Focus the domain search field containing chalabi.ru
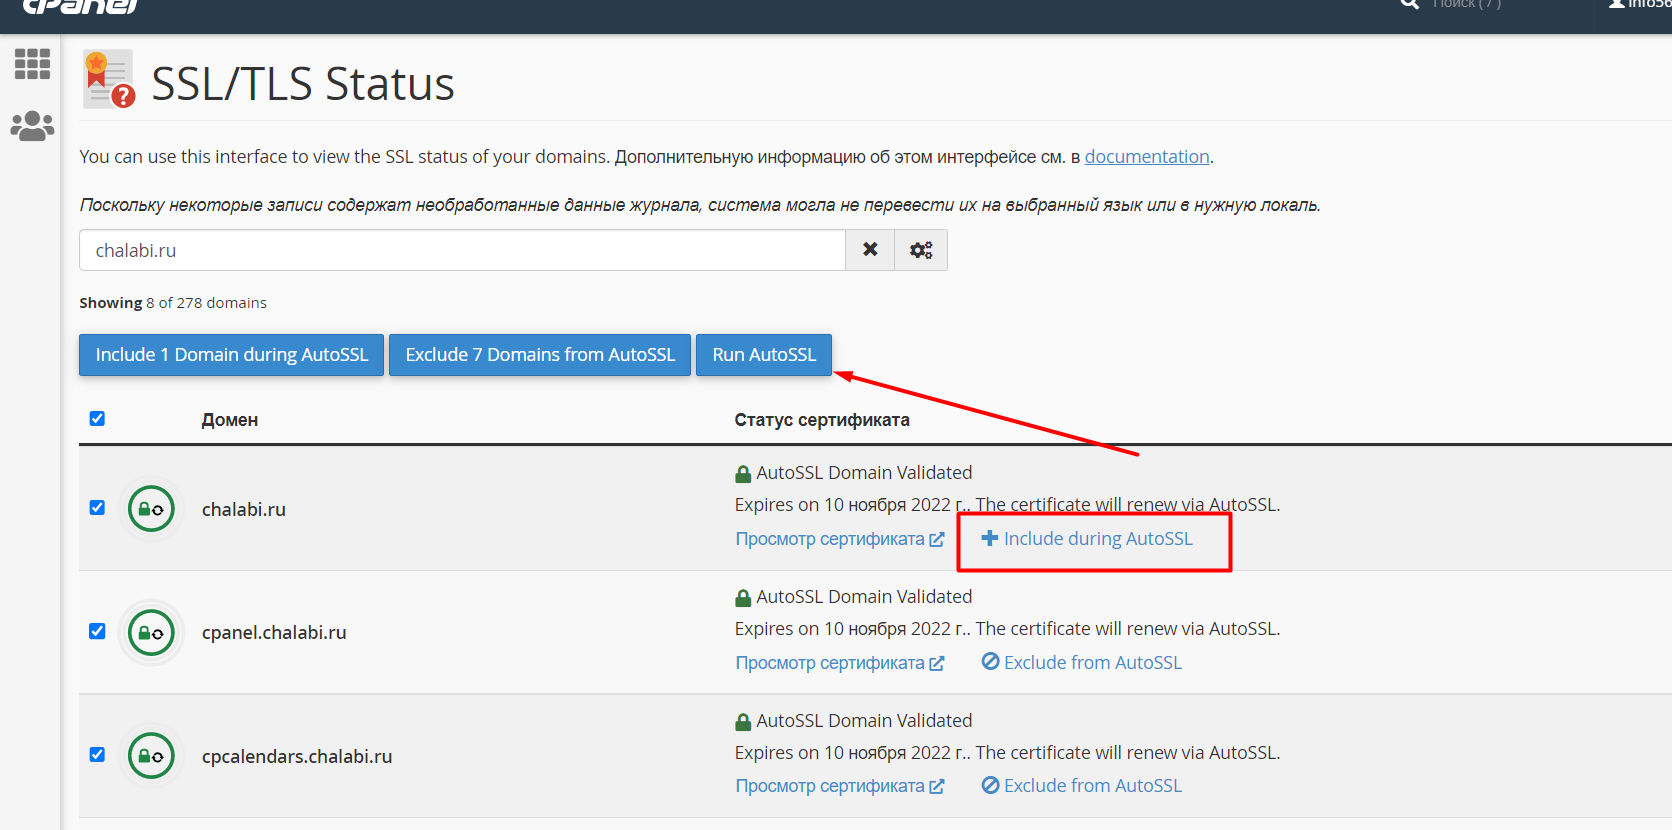 [x=462, y=250]
